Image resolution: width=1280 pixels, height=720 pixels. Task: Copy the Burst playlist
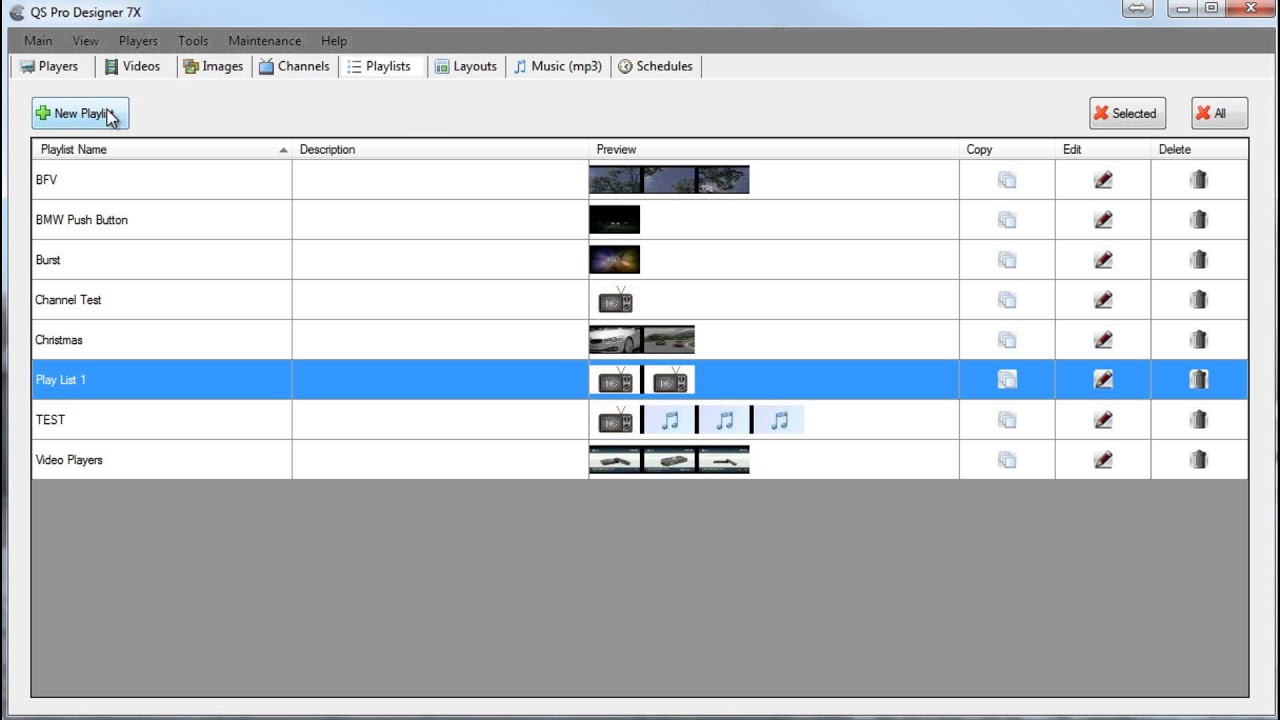[x=1007, y=260]
